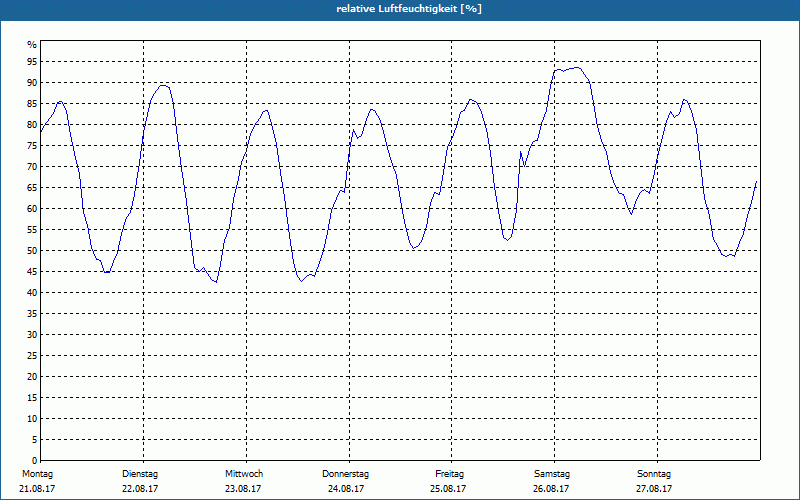Viewport: 800px width, 500px height.
Task: Click the '70' y-axis label
Action: [x=32, y=167]
